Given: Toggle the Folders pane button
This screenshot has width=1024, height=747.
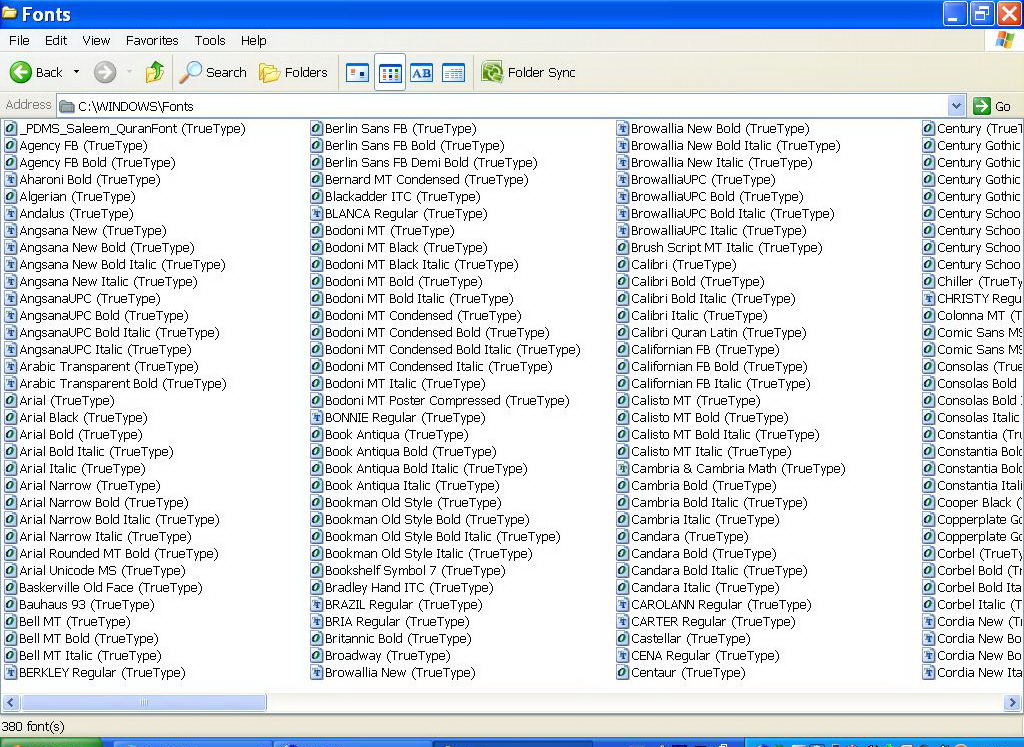Looking at the screenshot, I should (293, 72).
